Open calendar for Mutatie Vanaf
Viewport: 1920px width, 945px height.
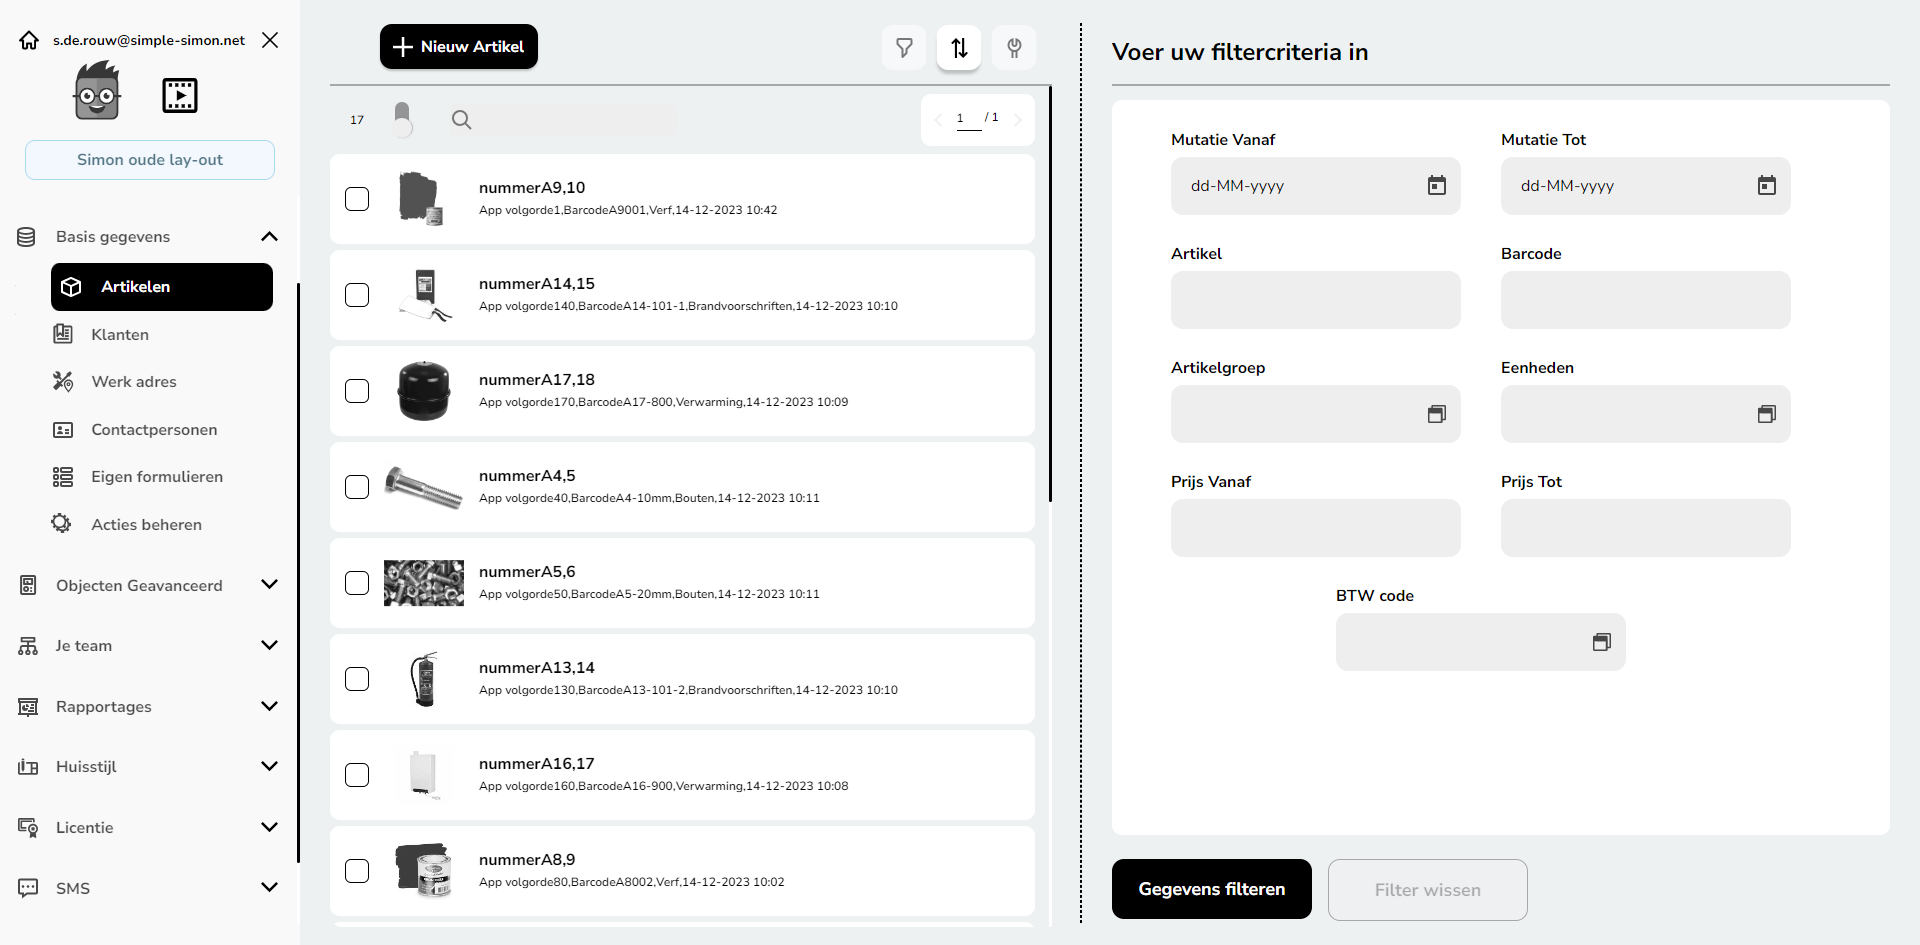(1437, 185)
